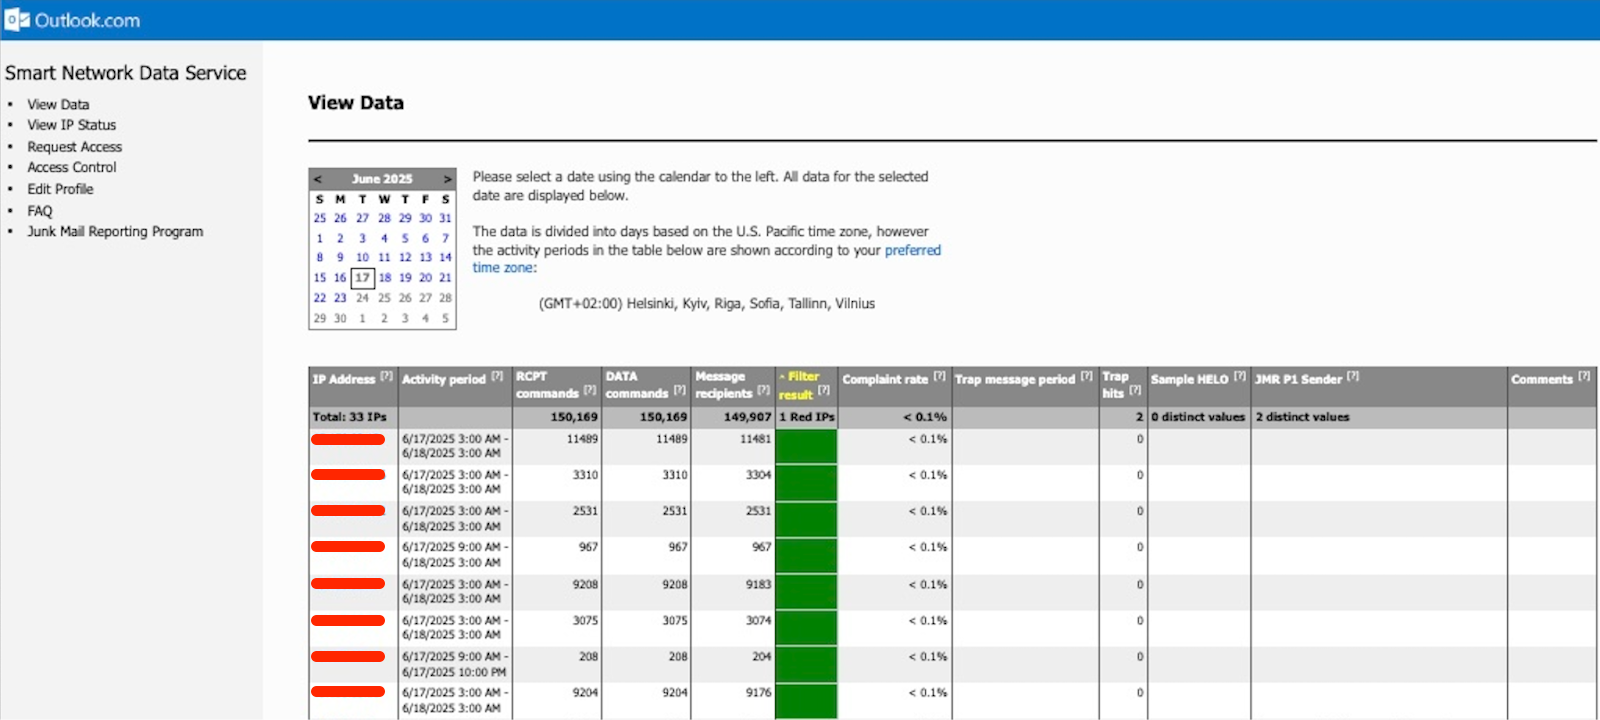Select date 13 in the calendar
This screenshot has height=720, width=1600.
[x=425, y=258]
